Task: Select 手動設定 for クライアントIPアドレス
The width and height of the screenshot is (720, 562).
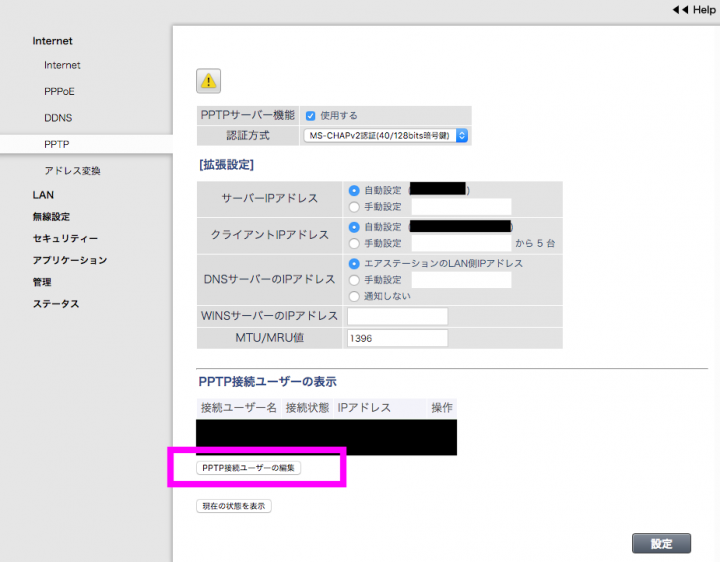Action: click(x=354, y=243)
